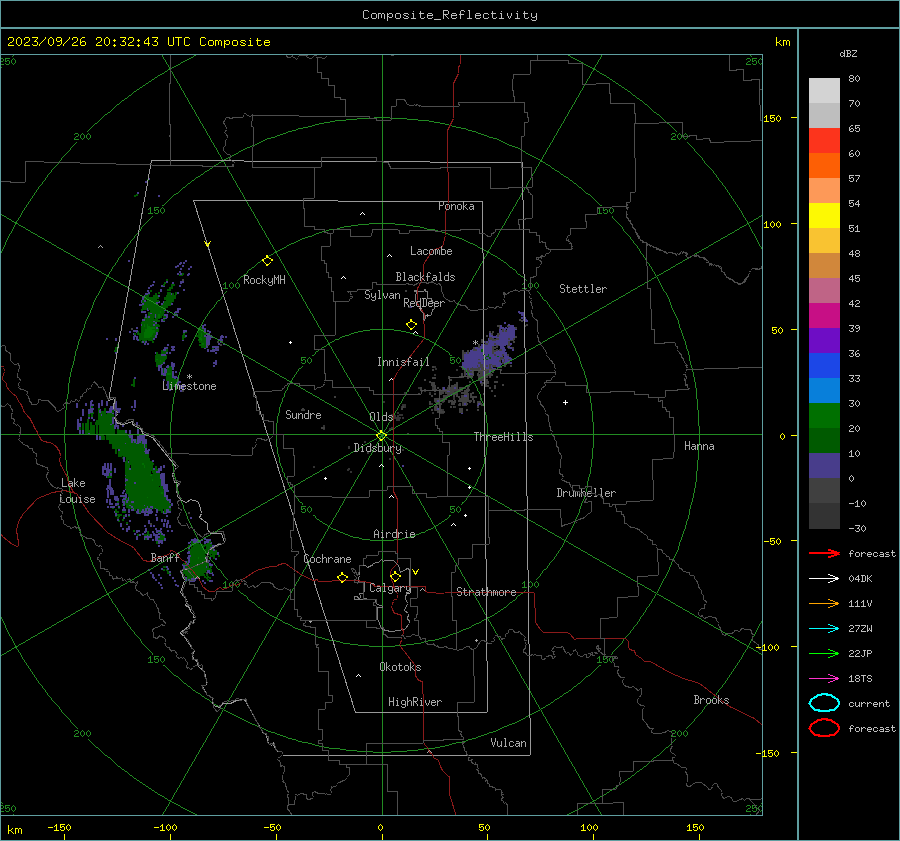The width and height of the screenshot is (900, 841).
Task: Click green echo cell beside Banff
Action: (199, 559)
